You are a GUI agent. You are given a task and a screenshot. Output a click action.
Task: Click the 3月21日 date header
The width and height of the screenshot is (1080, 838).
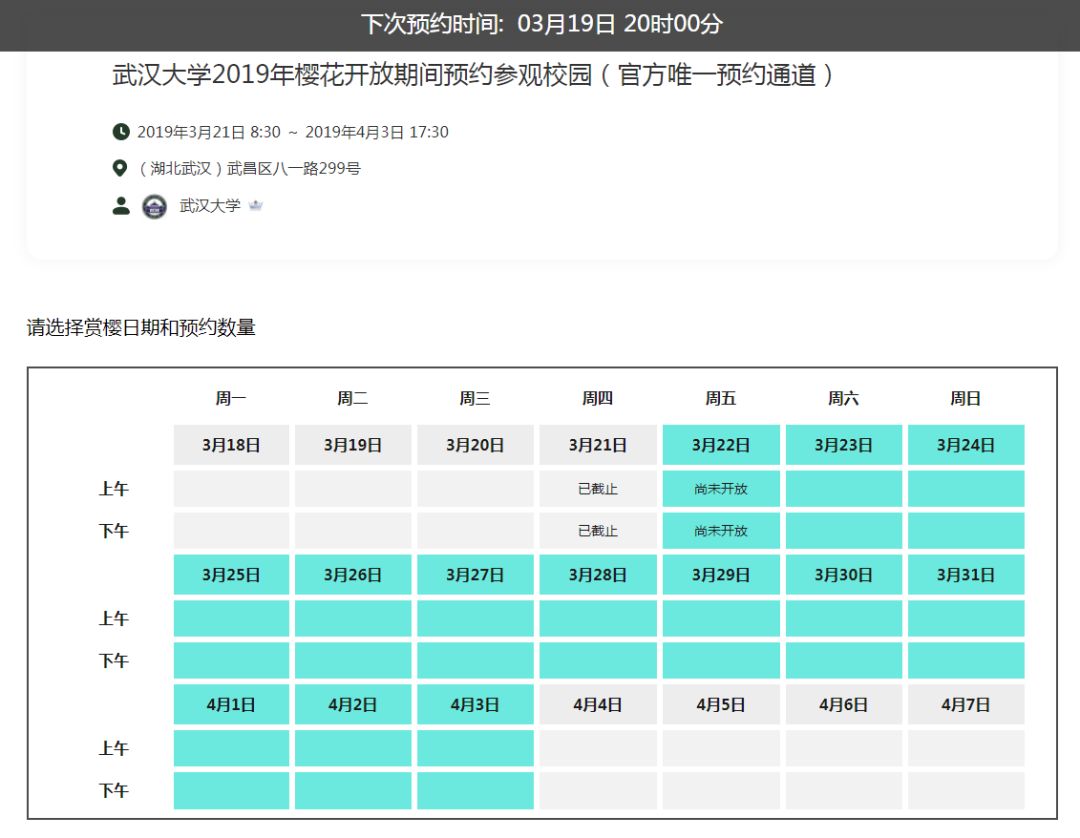(598, 445)
